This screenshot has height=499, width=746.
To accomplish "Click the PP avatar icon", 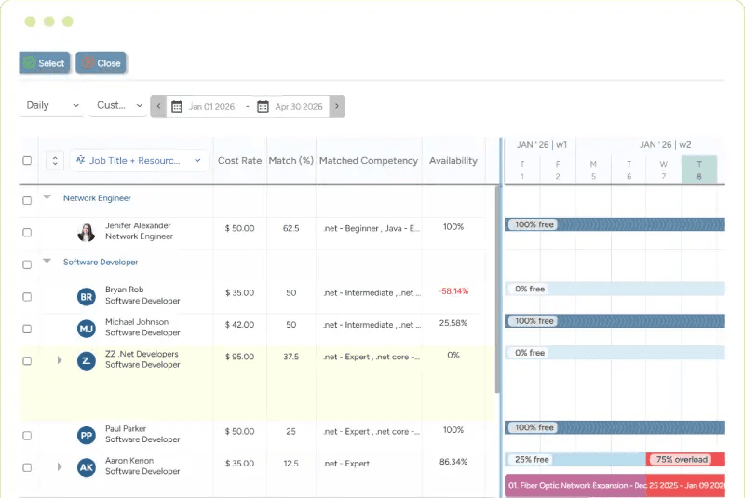I will (86, 435).
